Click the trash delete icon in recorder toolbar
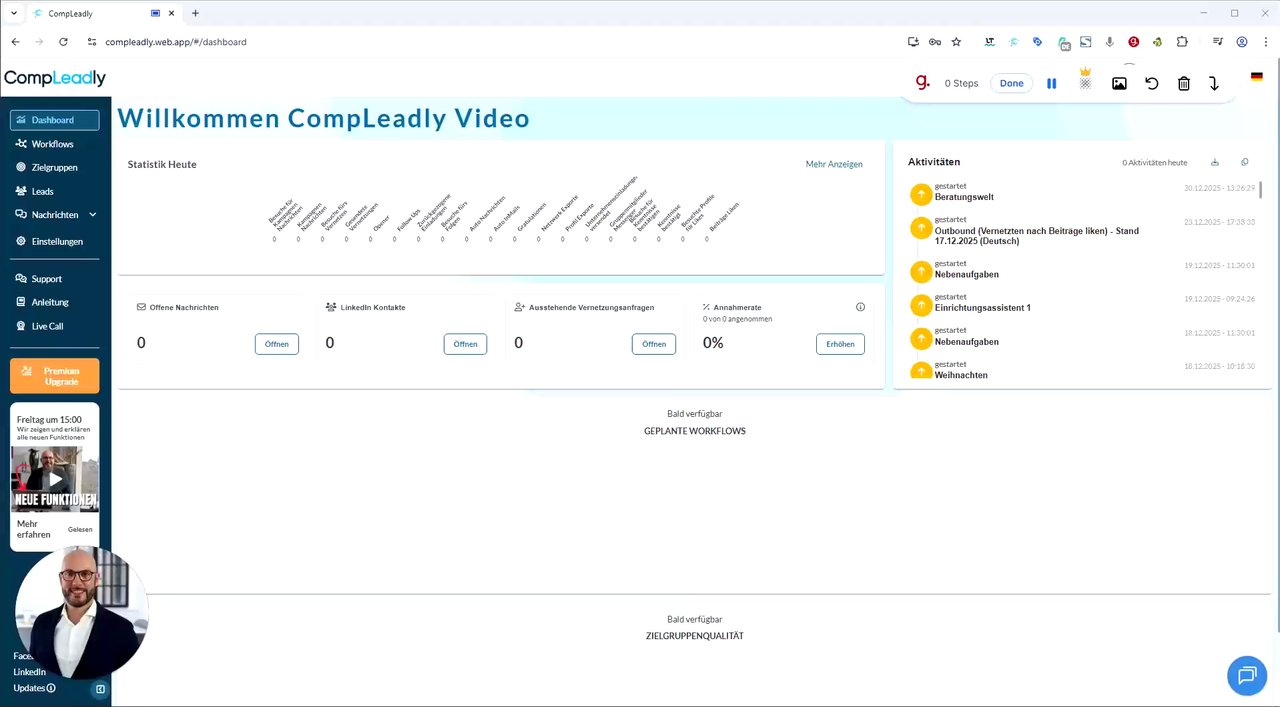Screen dimensions: 1280x707 click(x=1184, y=84)
